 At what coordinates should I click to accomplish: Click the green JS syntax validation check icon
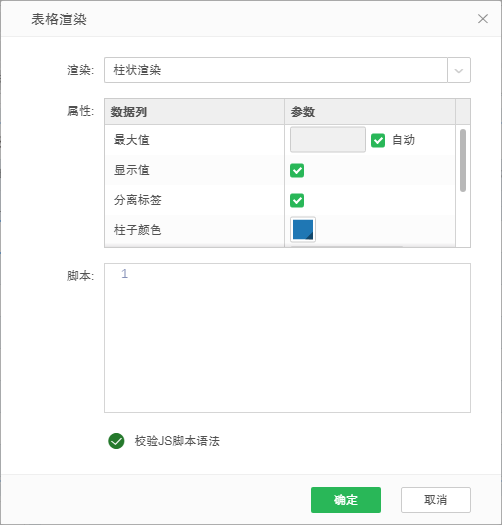pyautogui.click(x=116, y=441)
